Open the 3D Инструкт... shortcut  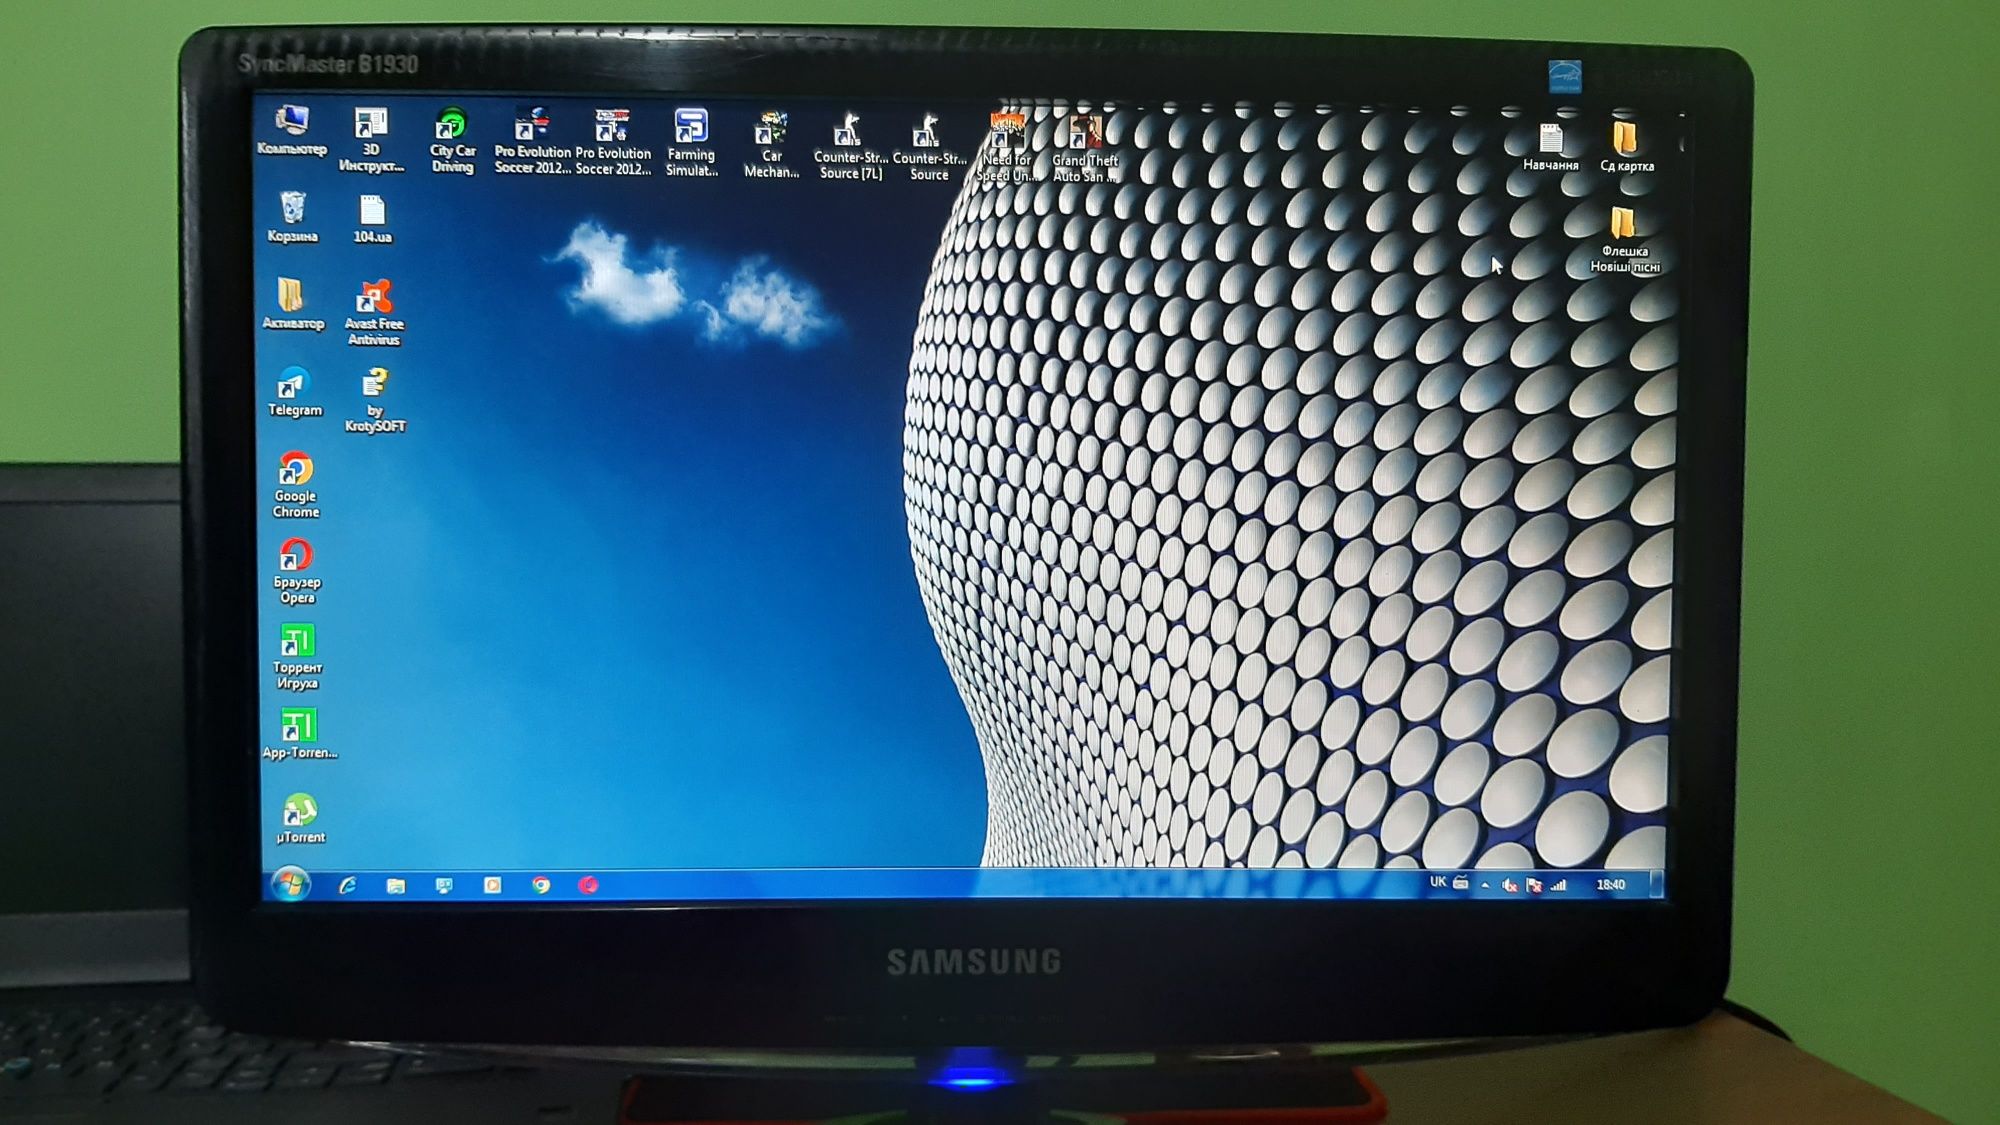coord(371,140)
